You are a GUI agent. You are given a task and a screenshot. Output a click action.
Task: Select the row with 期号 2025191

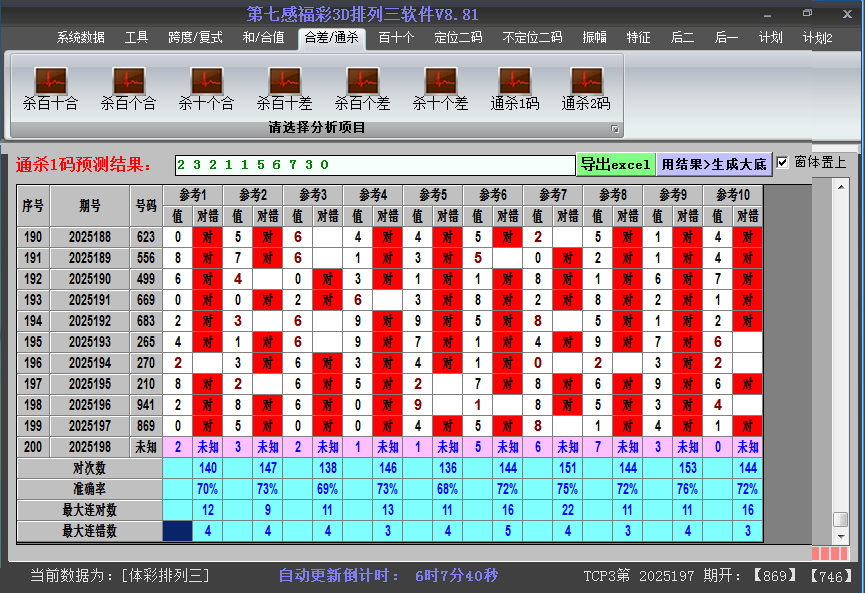pos(389,300)
